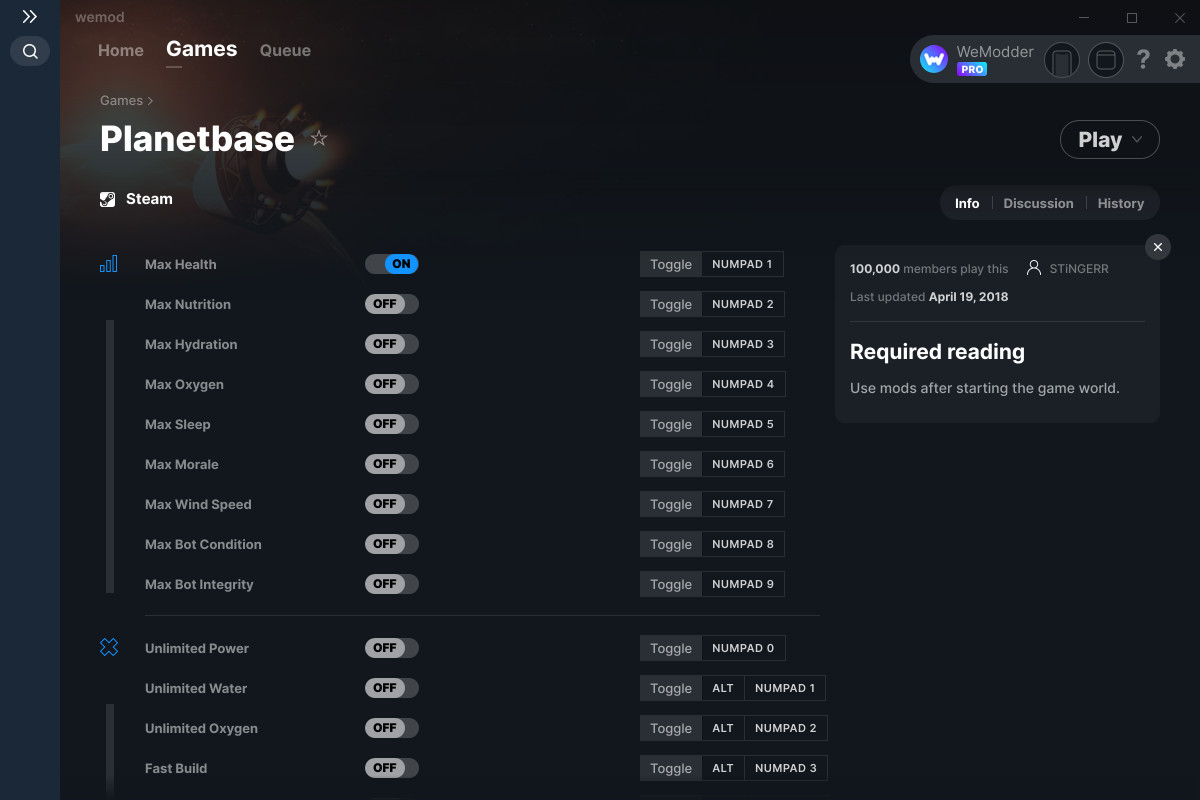
Task: Maximize the wemod window
Action: [x=1132, y=18]
